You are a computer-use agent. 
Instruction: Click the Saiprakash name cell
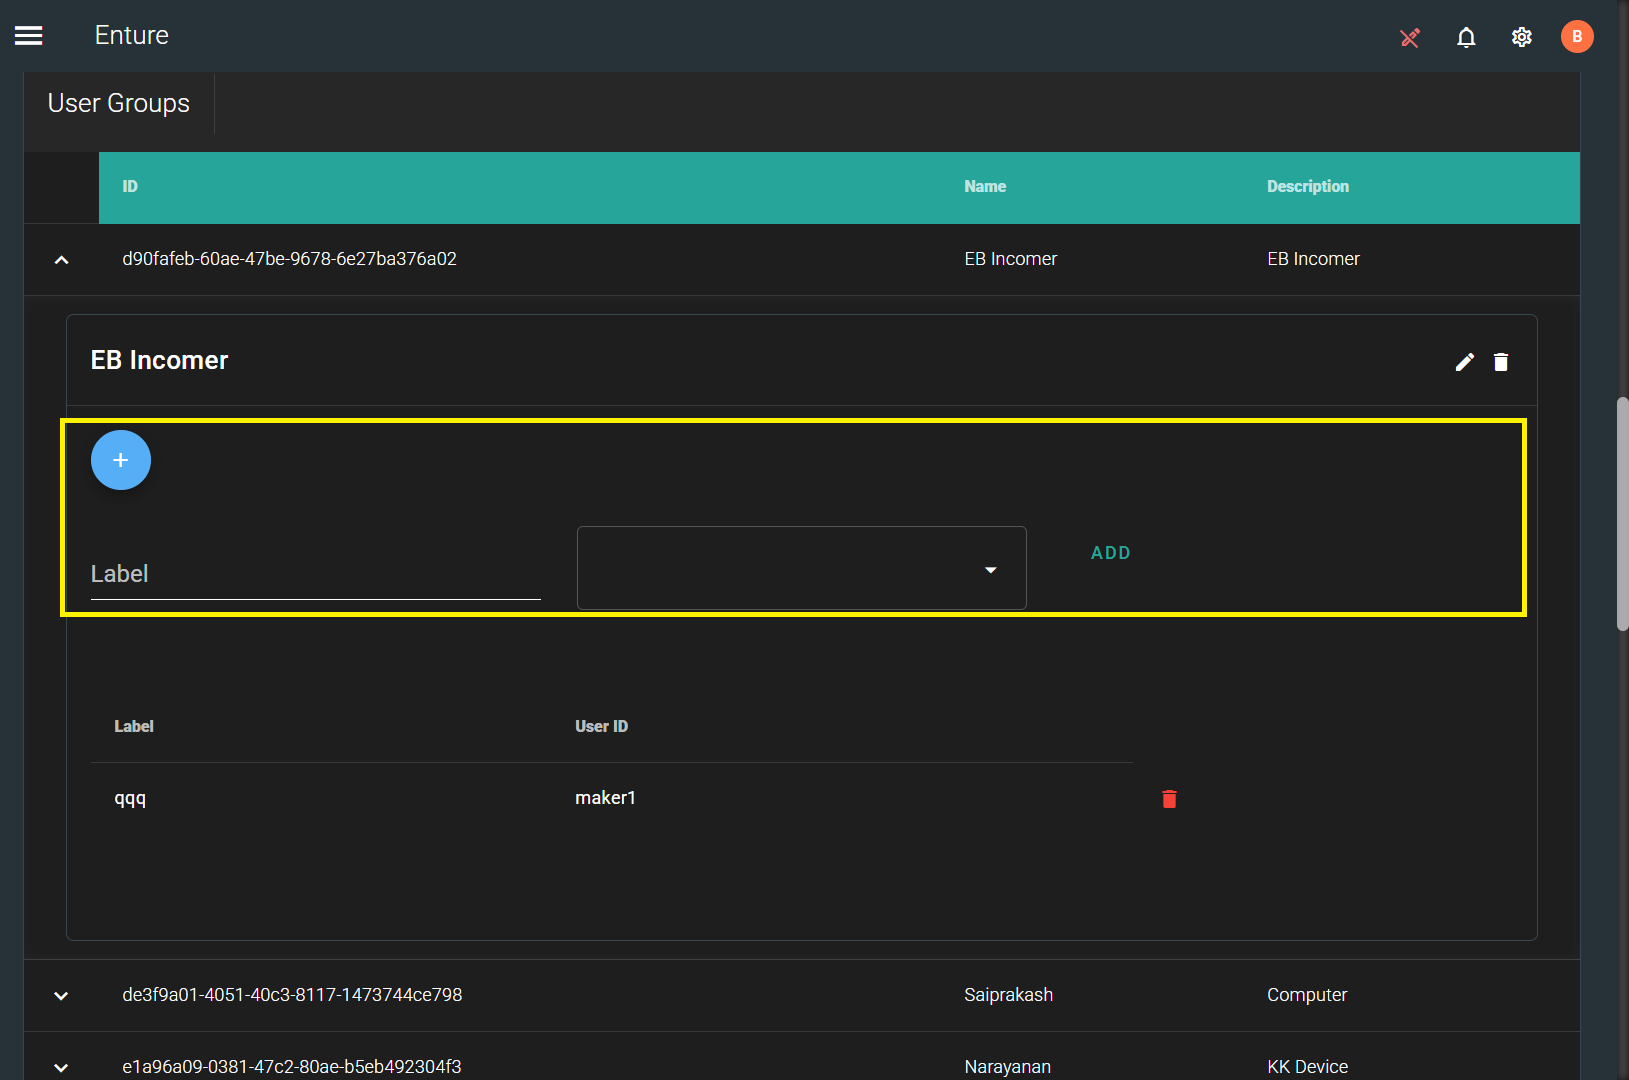(1008, 995)
